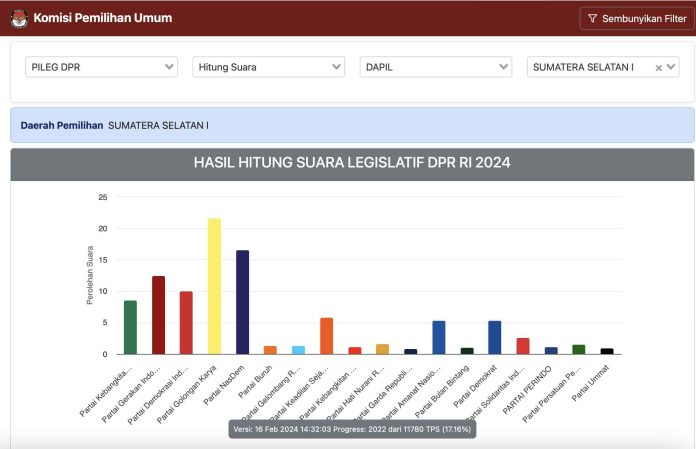
Task: Select the navy PARTAI PERINDO bar
Action: [551, 351]
